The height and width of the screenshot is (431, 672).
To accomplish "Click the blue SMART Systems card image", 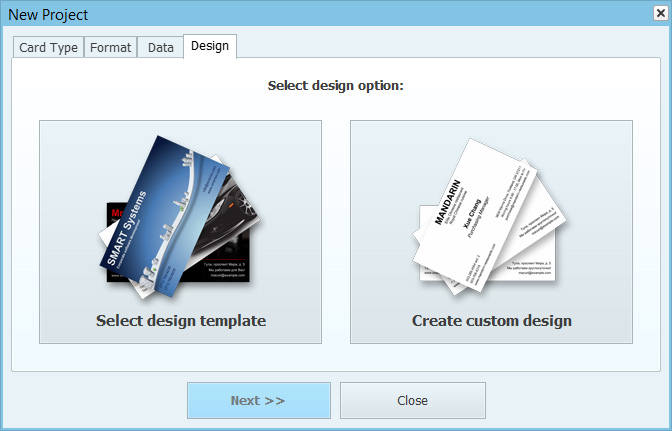I will 165,216.
